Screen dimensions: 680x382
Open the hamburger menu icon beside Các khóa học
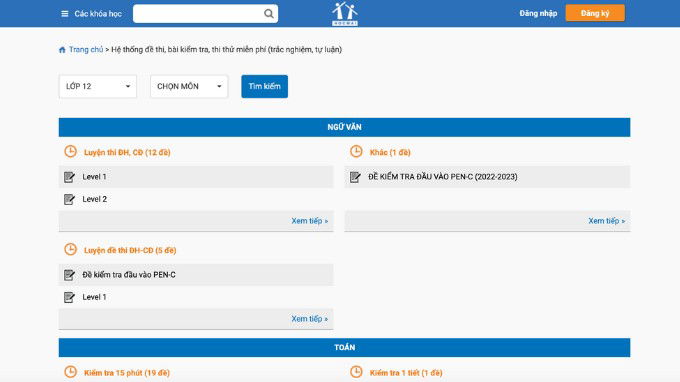65,14
